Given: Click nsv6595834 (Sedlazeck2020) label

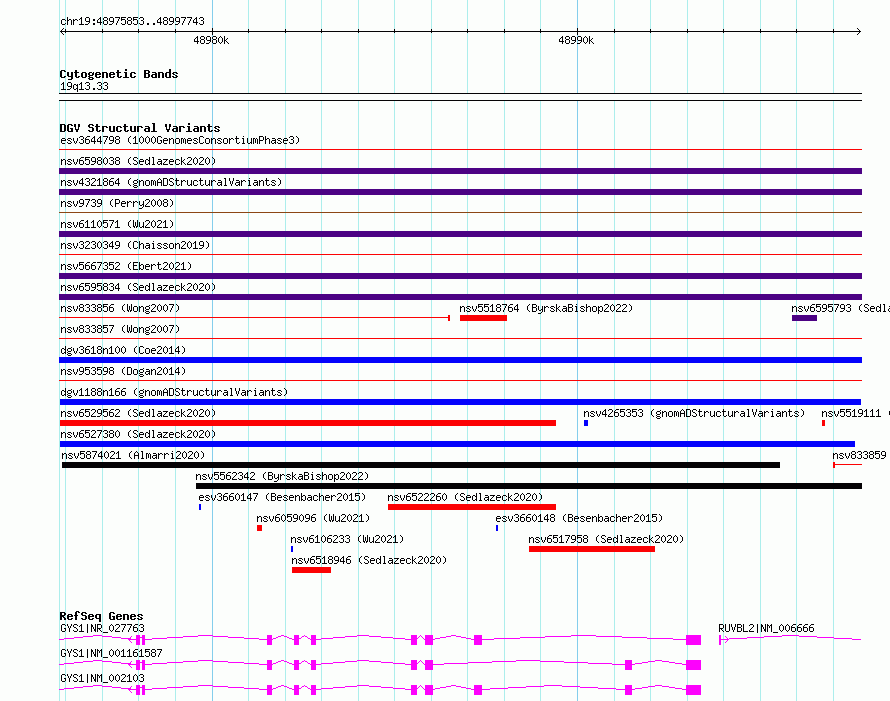Looking at the screenshot, I should [x=138, y=287].
